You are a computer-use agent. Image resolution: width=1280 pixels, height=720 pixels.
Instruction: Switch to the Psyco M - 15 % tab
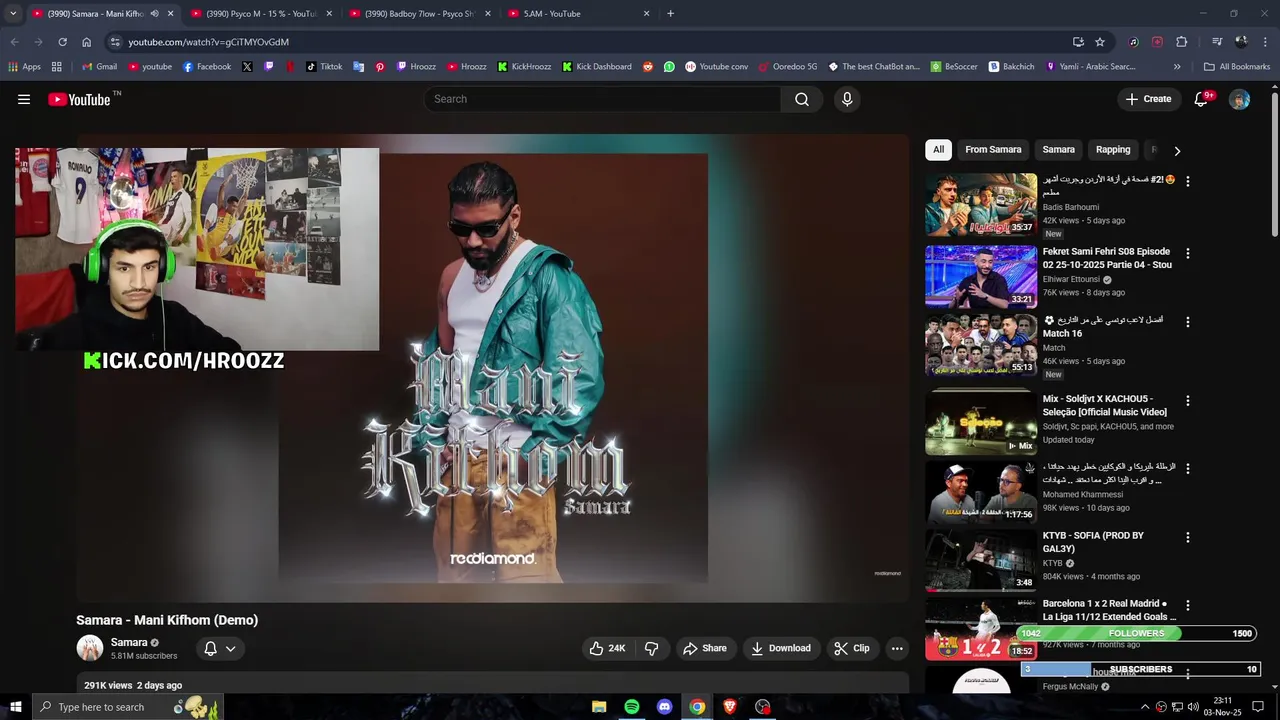(262, 14)
